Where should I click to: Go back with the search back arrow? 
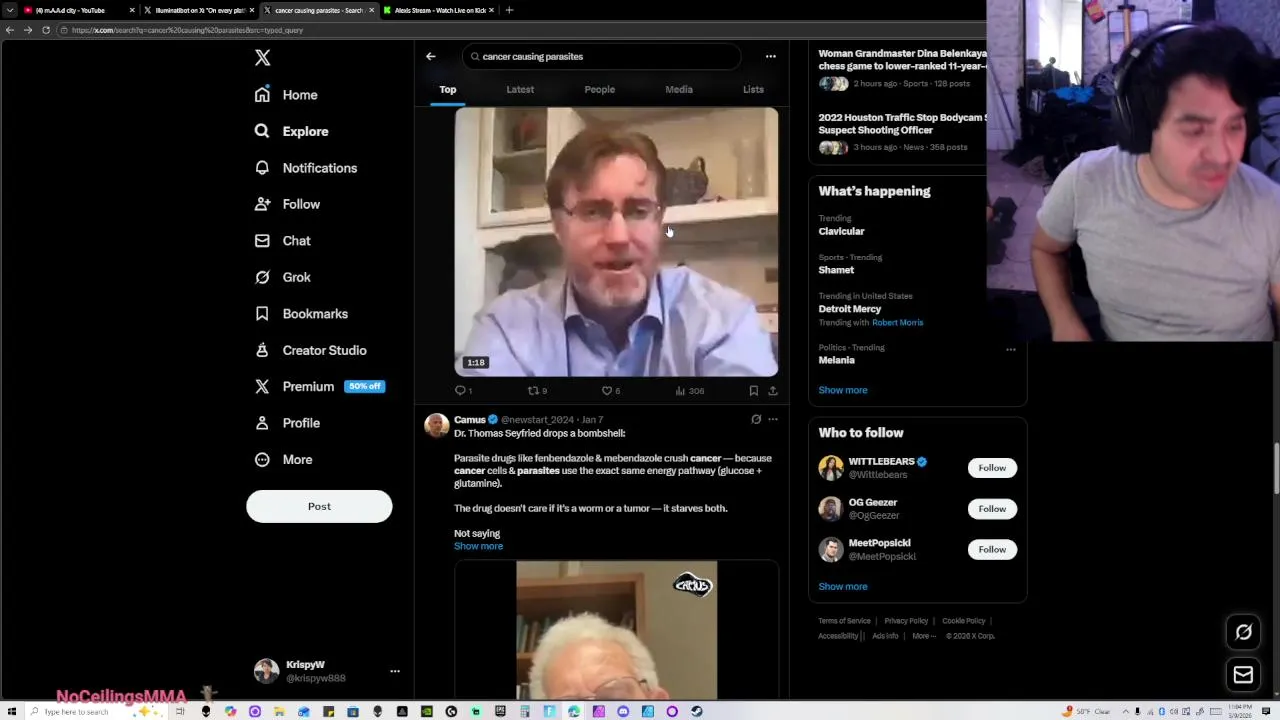click(x=431, y=56)
